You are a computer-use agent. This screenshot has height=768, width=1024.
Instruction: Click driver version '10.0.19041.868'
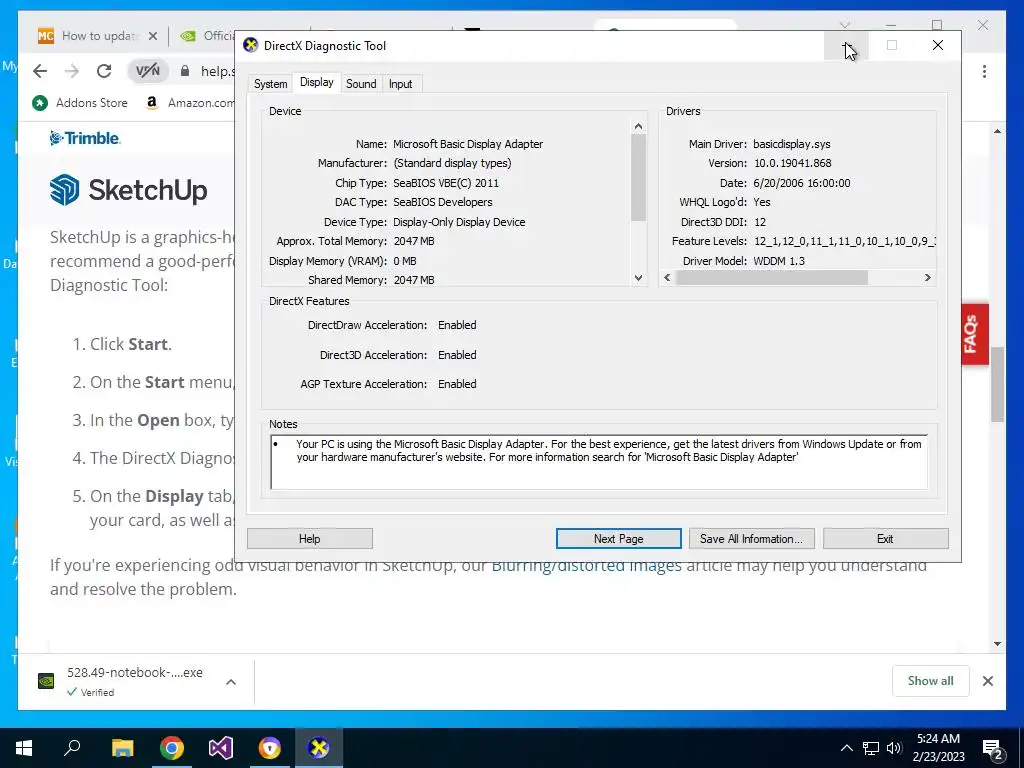792,163
